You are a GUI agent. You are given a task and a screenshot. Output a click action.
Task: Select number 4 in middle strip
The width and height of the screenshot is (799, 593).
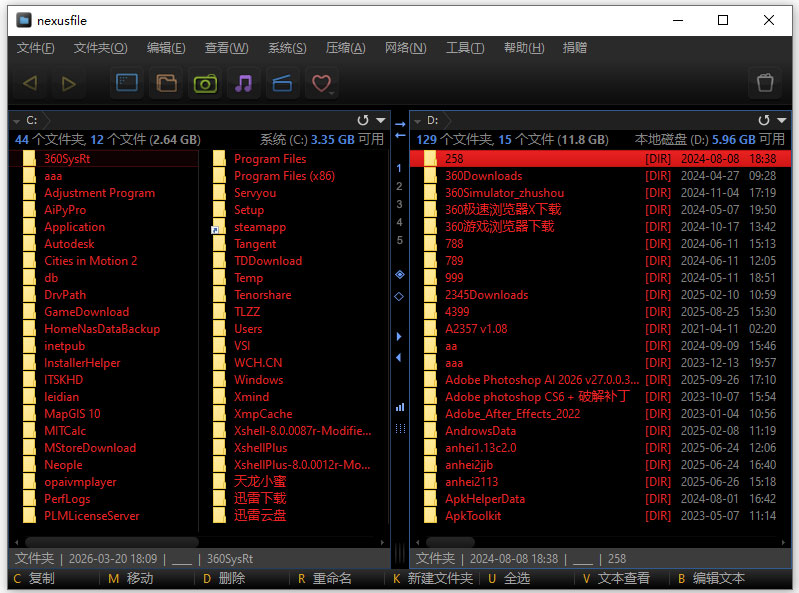point(400,222)
